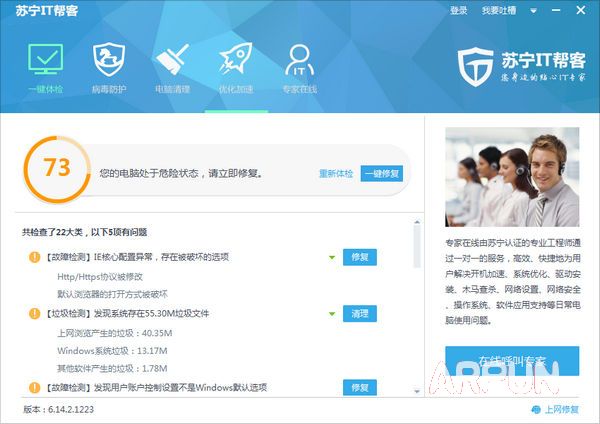
Task: Click the 重新体检 link
Action: click(336, 174)
